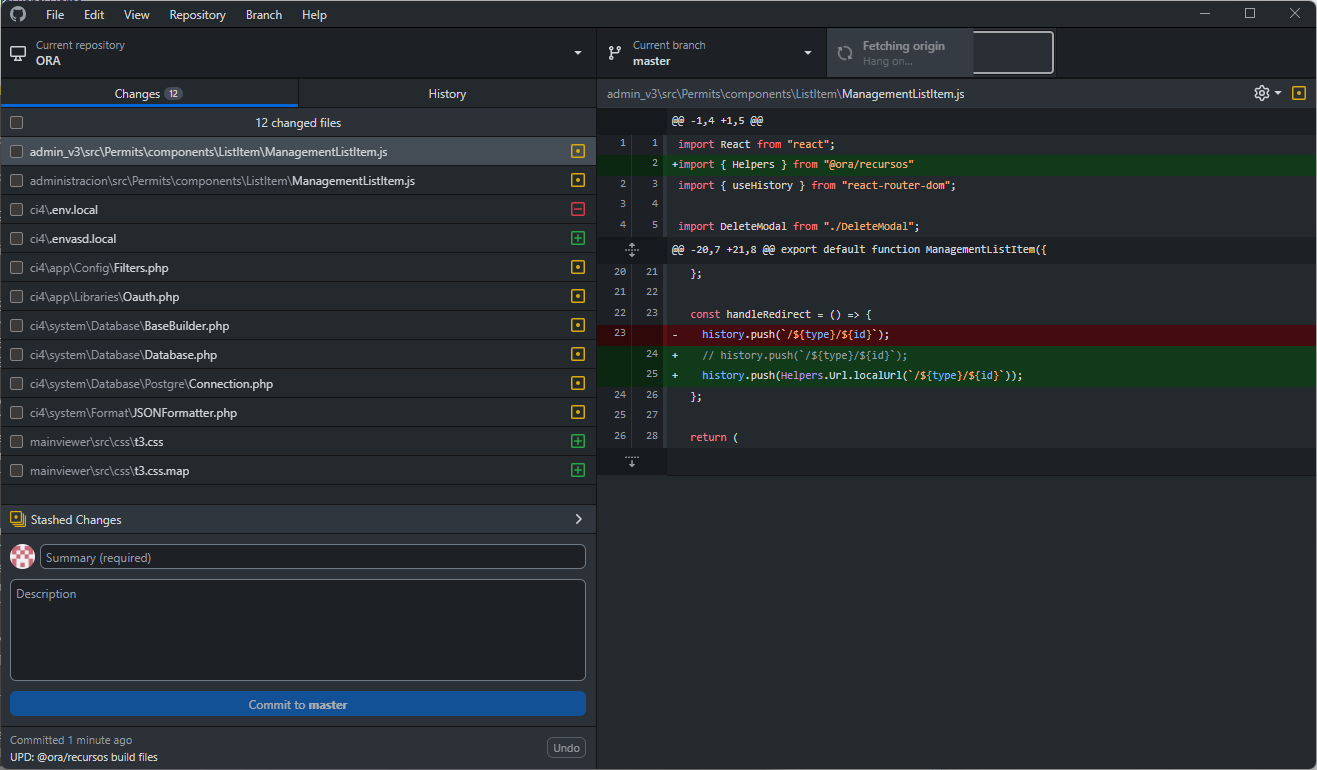Check the admin_v3 ManagementListItem.js file checkbox
Screen dimensions: 1317x770
16,152
